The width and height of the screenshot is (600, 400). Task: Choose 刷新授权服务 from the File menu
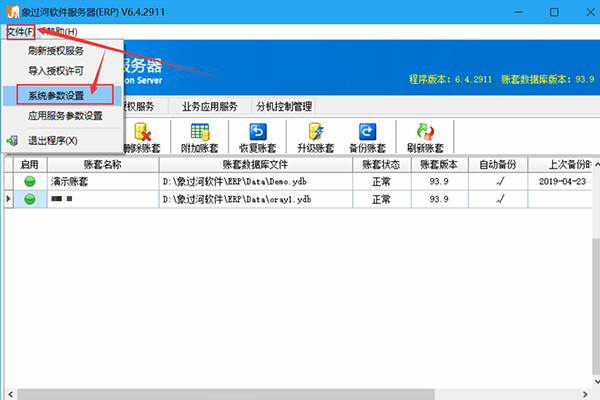(56, 51)
